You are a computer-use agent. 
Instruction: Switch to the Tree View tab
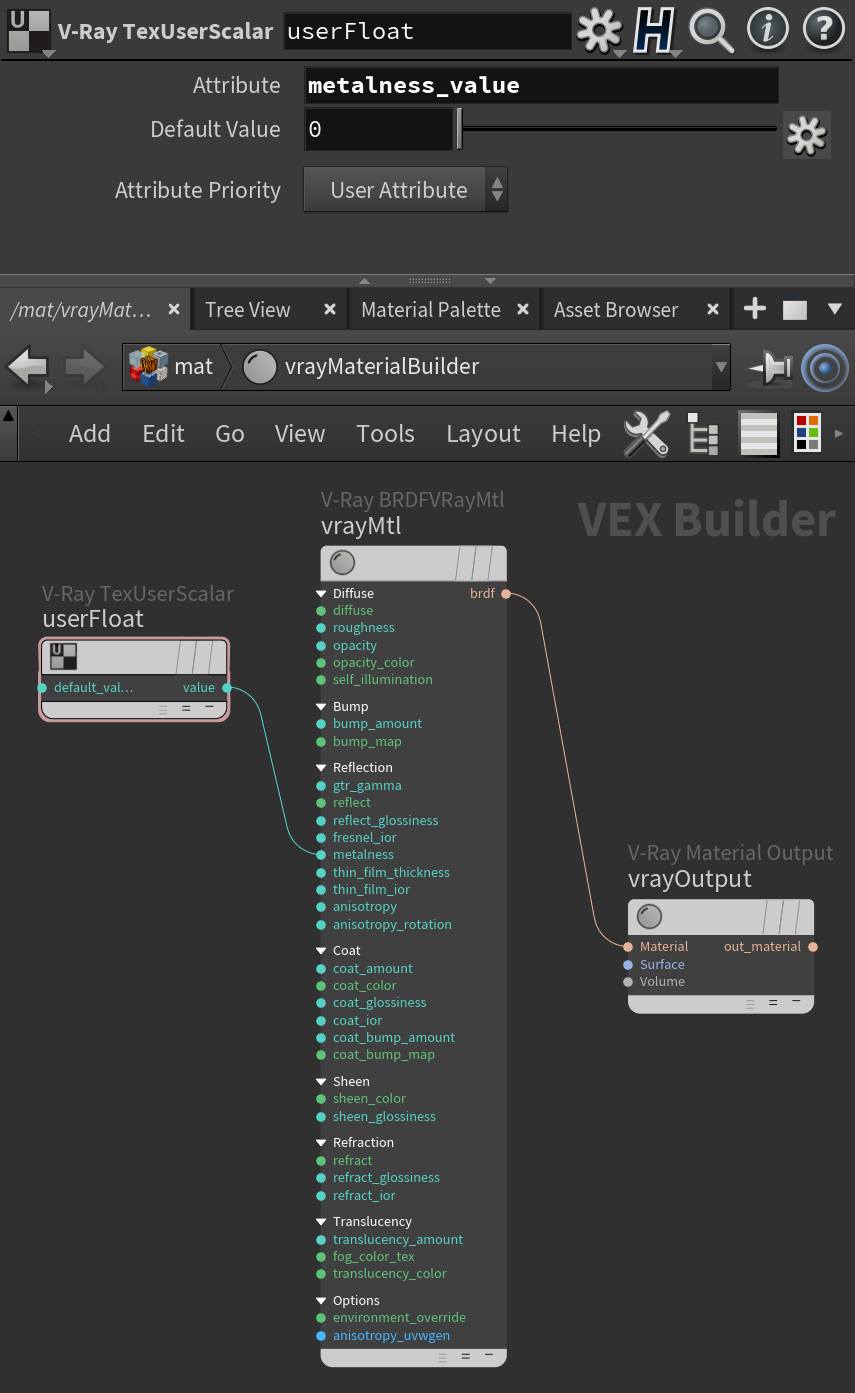[x=248, y=310]
